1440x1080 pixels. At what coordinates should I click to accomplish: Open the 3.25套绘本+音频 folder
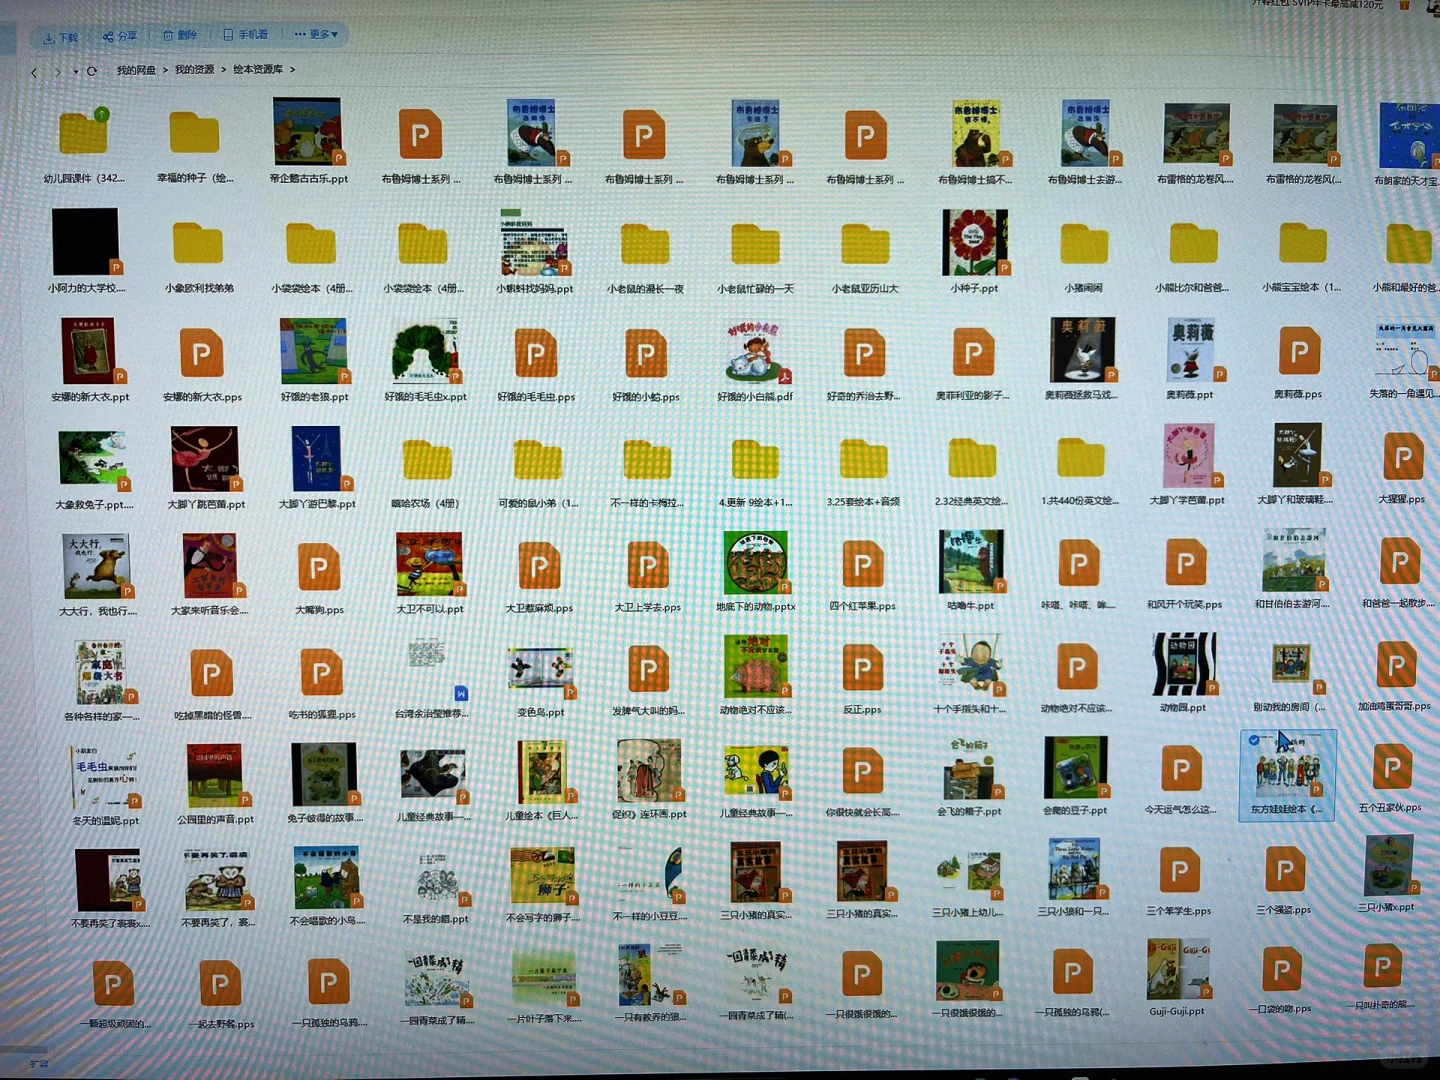click(864, 459)
